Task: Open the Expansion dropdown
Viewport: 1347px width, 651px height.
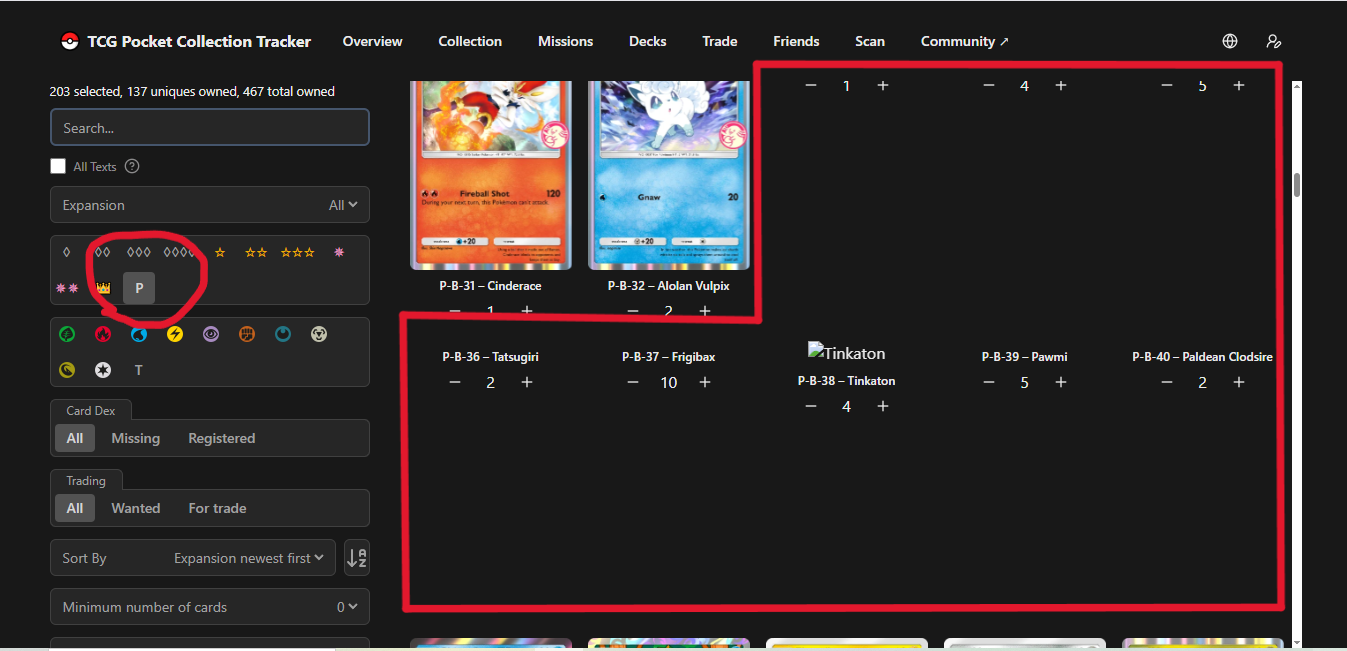Action: coord(210,205)
